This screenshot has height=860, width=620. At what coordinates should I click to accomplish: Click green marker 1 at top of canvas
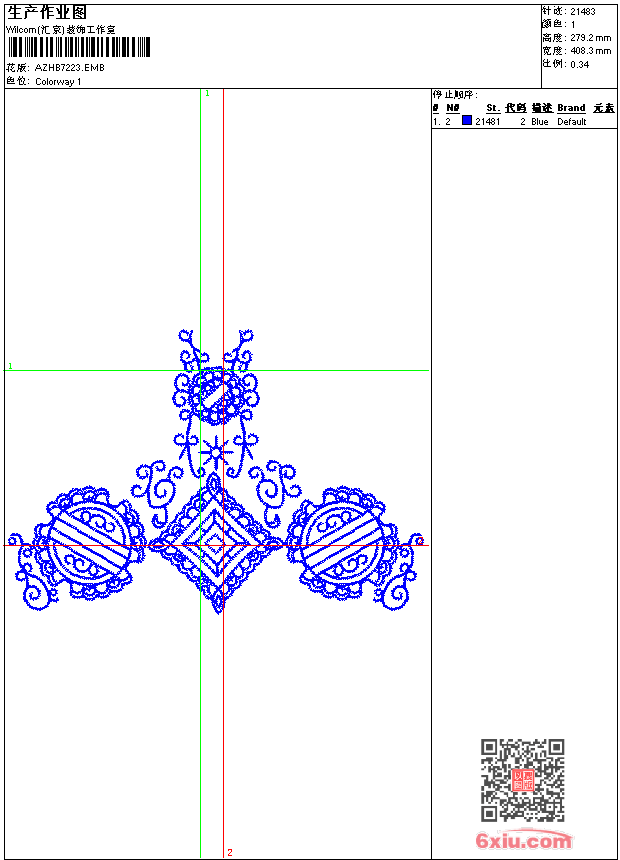[207, 93]
